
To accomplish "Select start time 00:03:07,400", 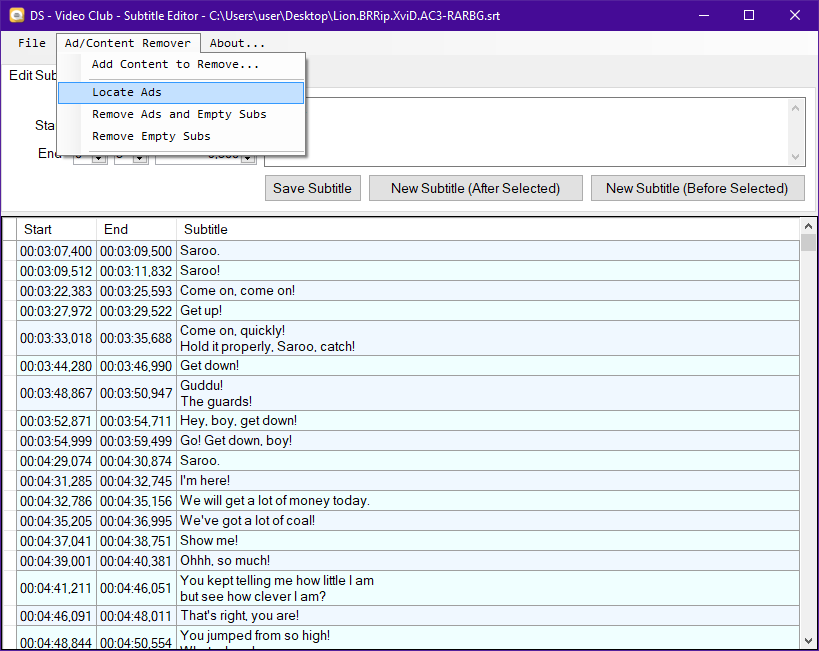I will coord(56,251).
